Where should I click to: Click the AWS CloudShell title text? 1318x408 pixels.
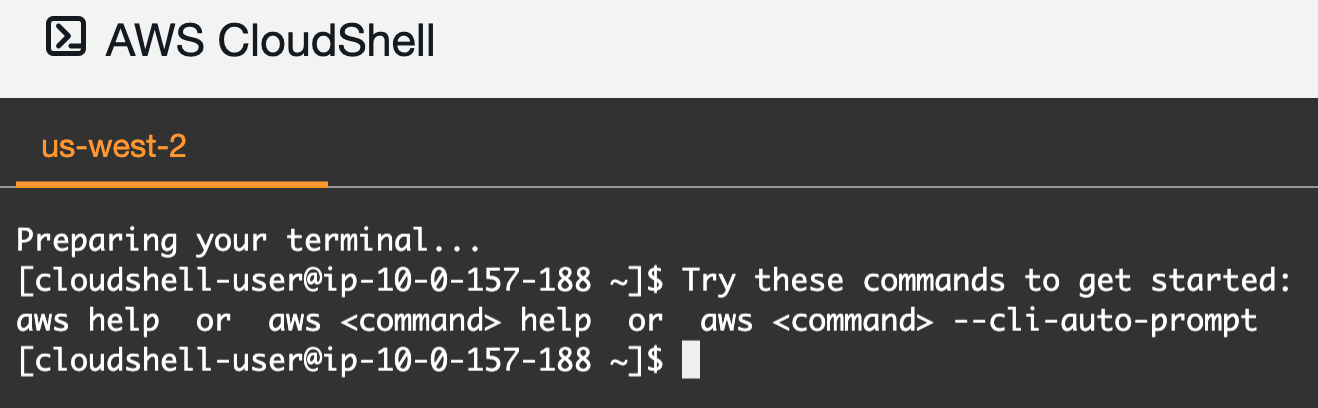click(270, 41)
